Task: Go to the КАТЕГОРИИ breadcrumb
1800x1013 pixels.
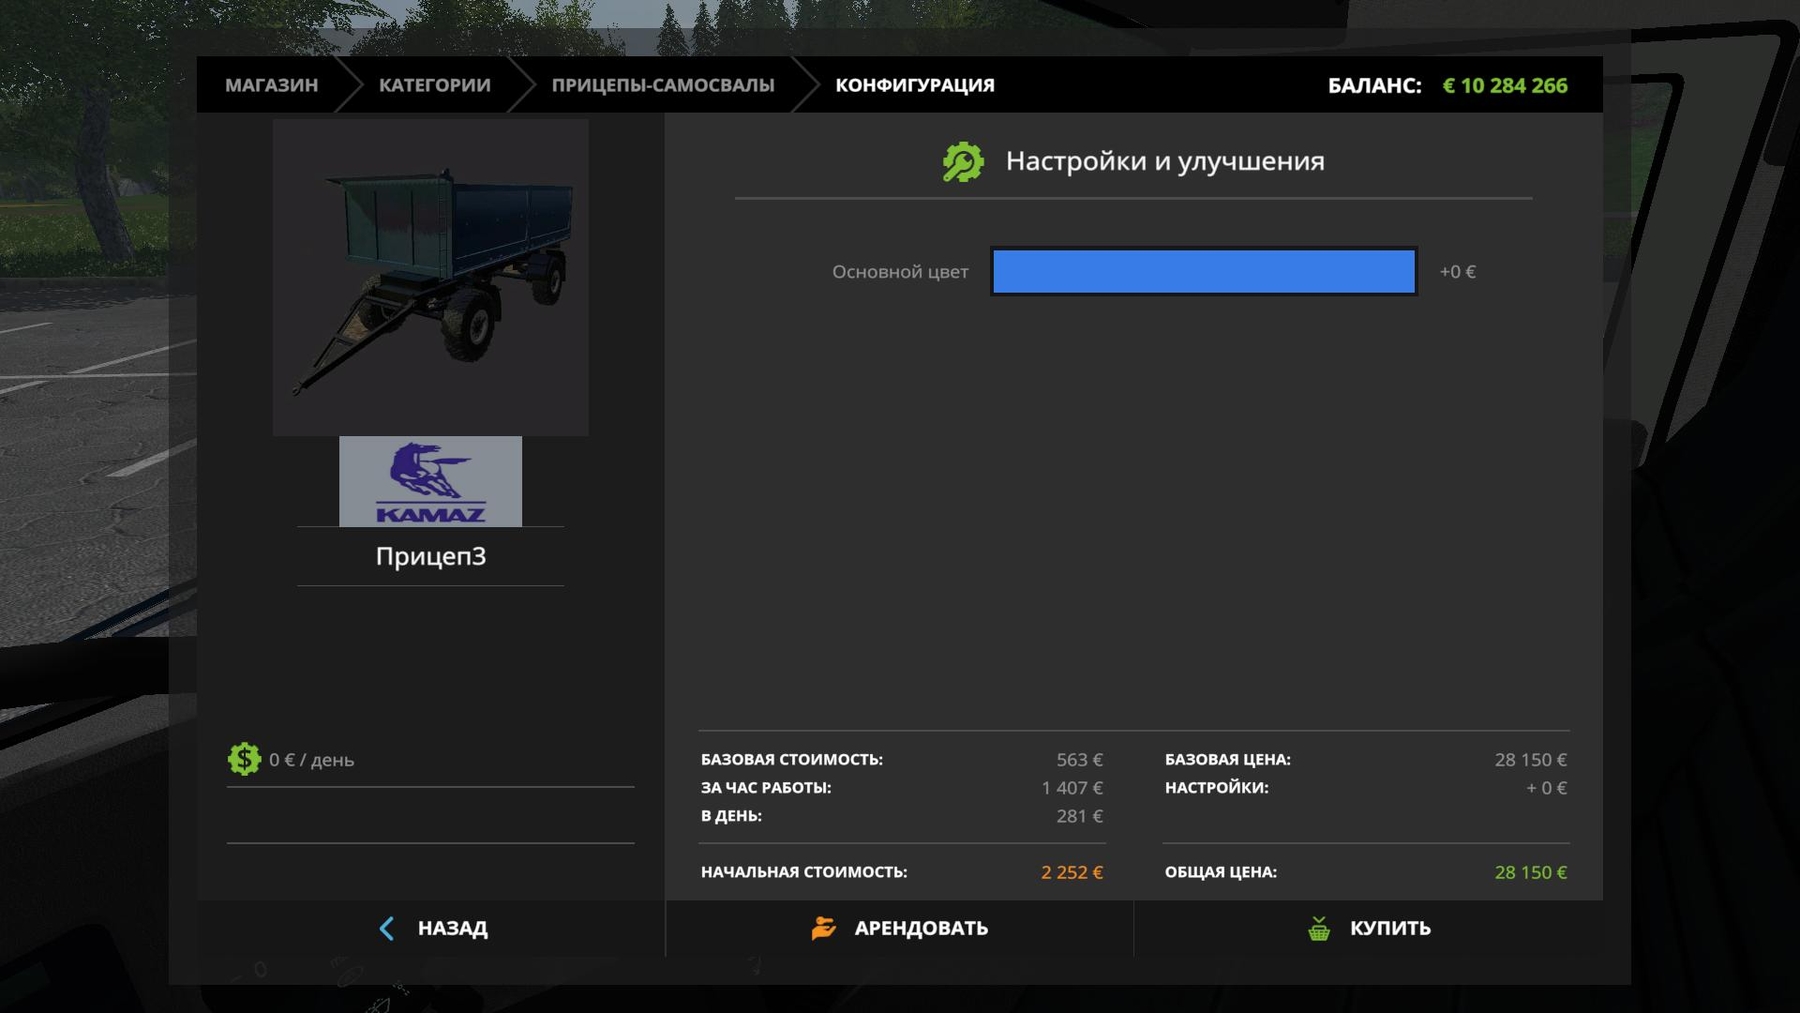Action: coord(434,85)
